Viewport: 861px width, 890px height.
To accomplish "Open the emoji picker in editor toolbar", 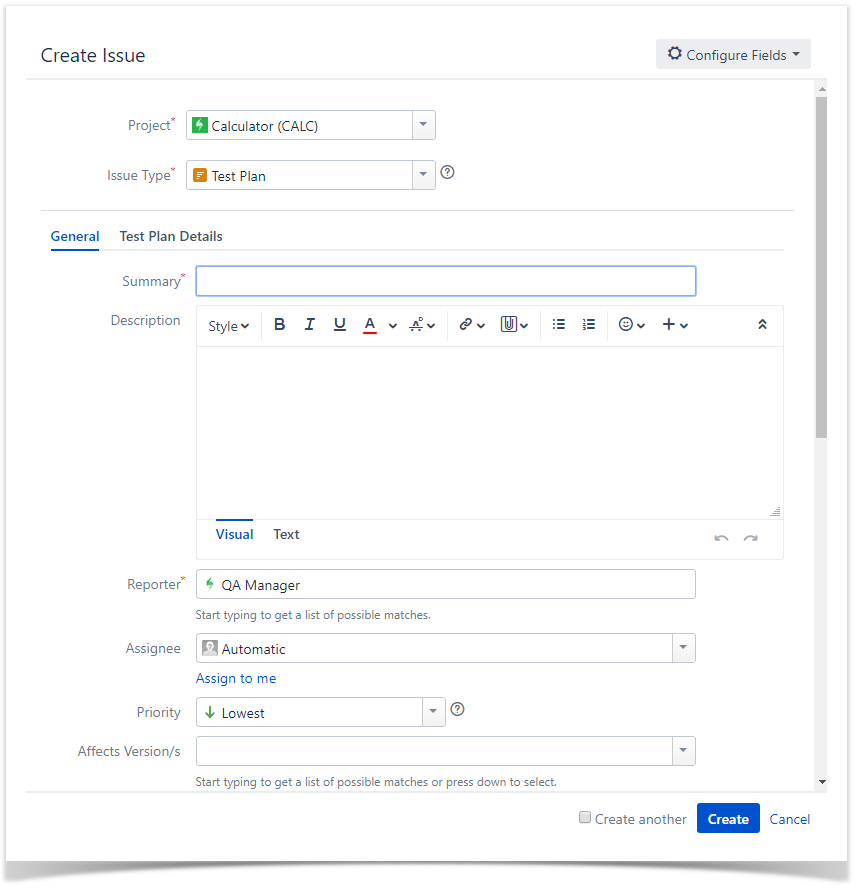I will coord(631,325).
